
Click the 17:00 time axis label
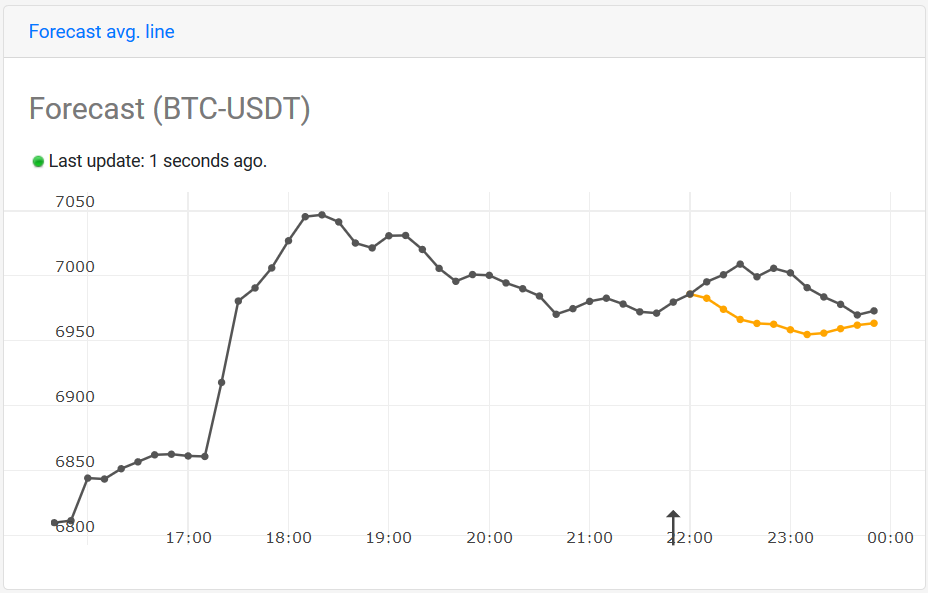188,538
